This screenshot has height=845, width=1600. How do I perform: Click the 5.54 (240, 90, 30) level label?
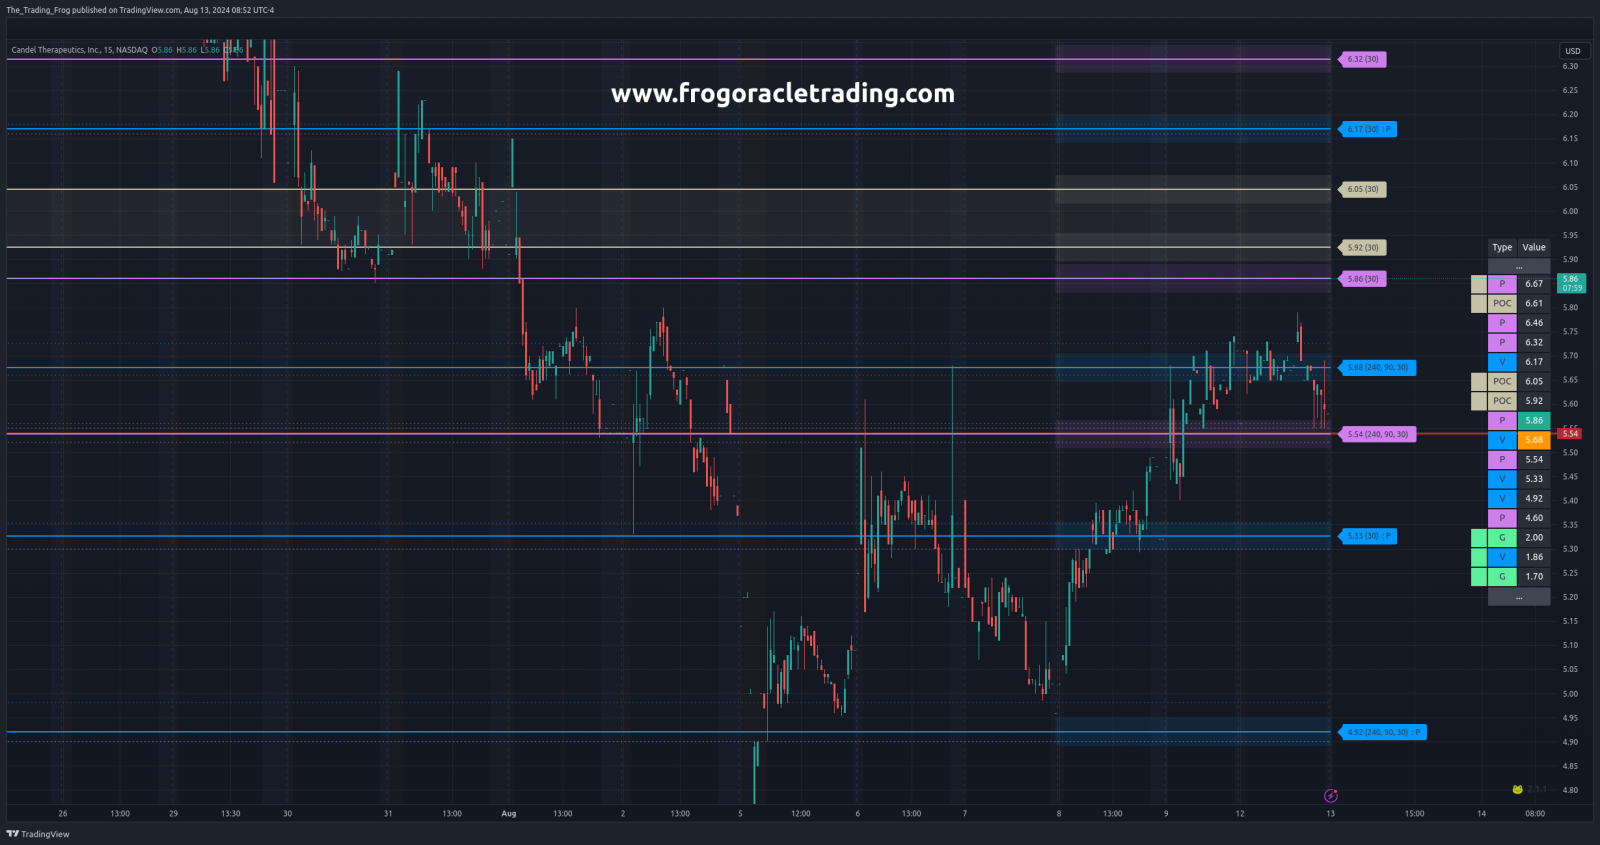pyautogui.click(x=1377, y=434)
